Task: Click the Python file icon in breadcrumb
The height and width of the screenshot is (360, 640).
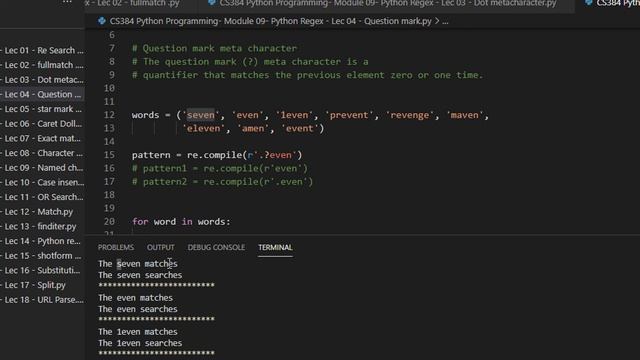Action: tap(102, 21)
